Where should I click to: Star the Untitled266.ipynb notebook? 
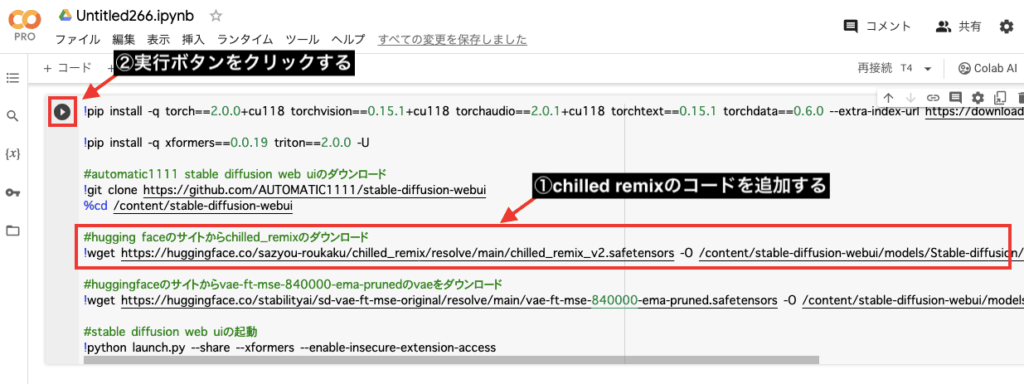pos(216,15)
